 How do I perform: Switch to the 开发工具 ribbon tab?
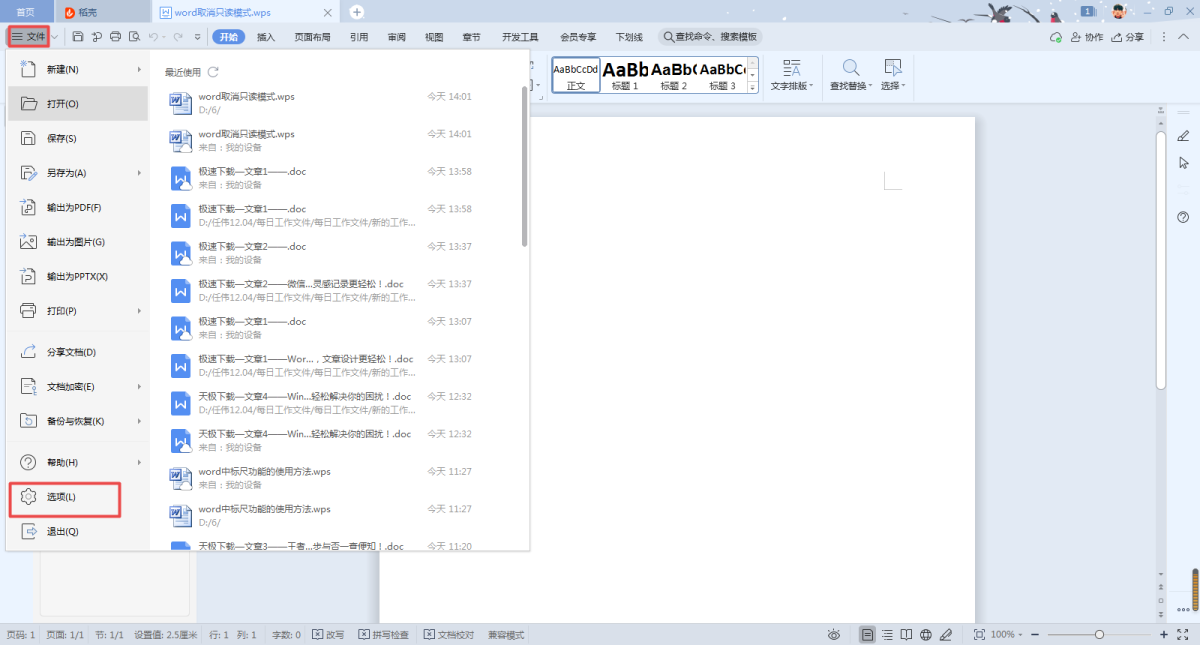[x=520, y=37]
